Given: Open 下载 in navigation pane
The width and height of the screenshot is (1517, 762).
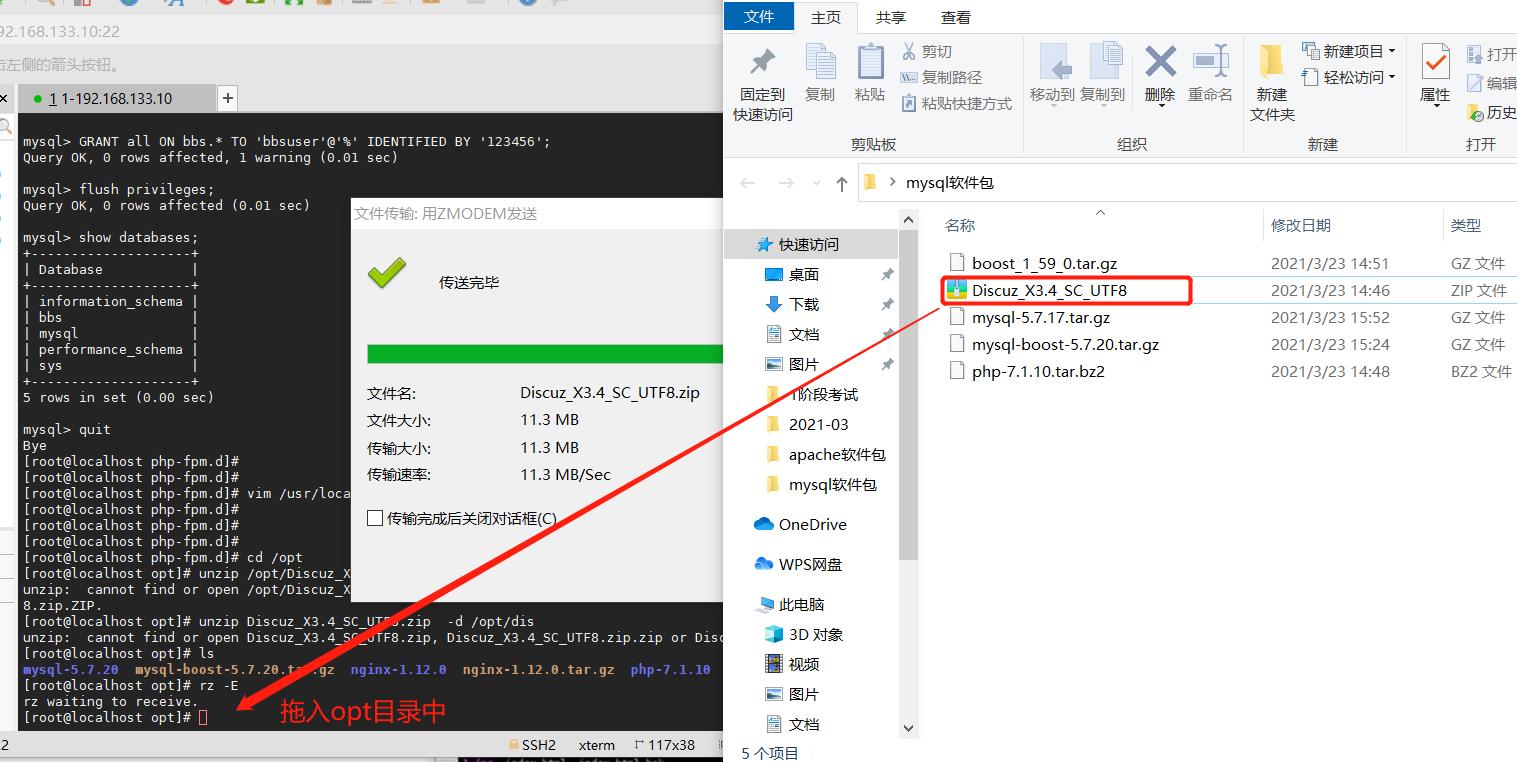Looking at the screenshot, I should pos(804,304).
